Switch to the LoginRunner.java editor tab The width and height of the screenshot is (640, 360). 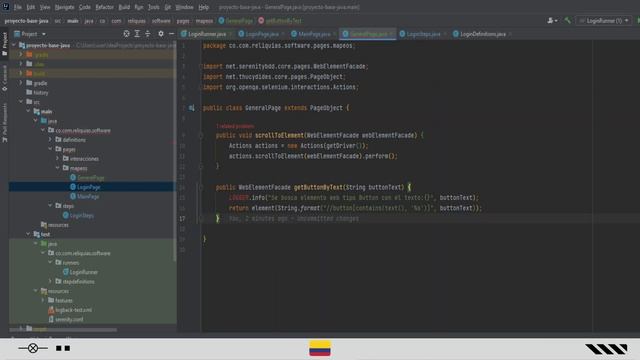click(x=206, y=34)
